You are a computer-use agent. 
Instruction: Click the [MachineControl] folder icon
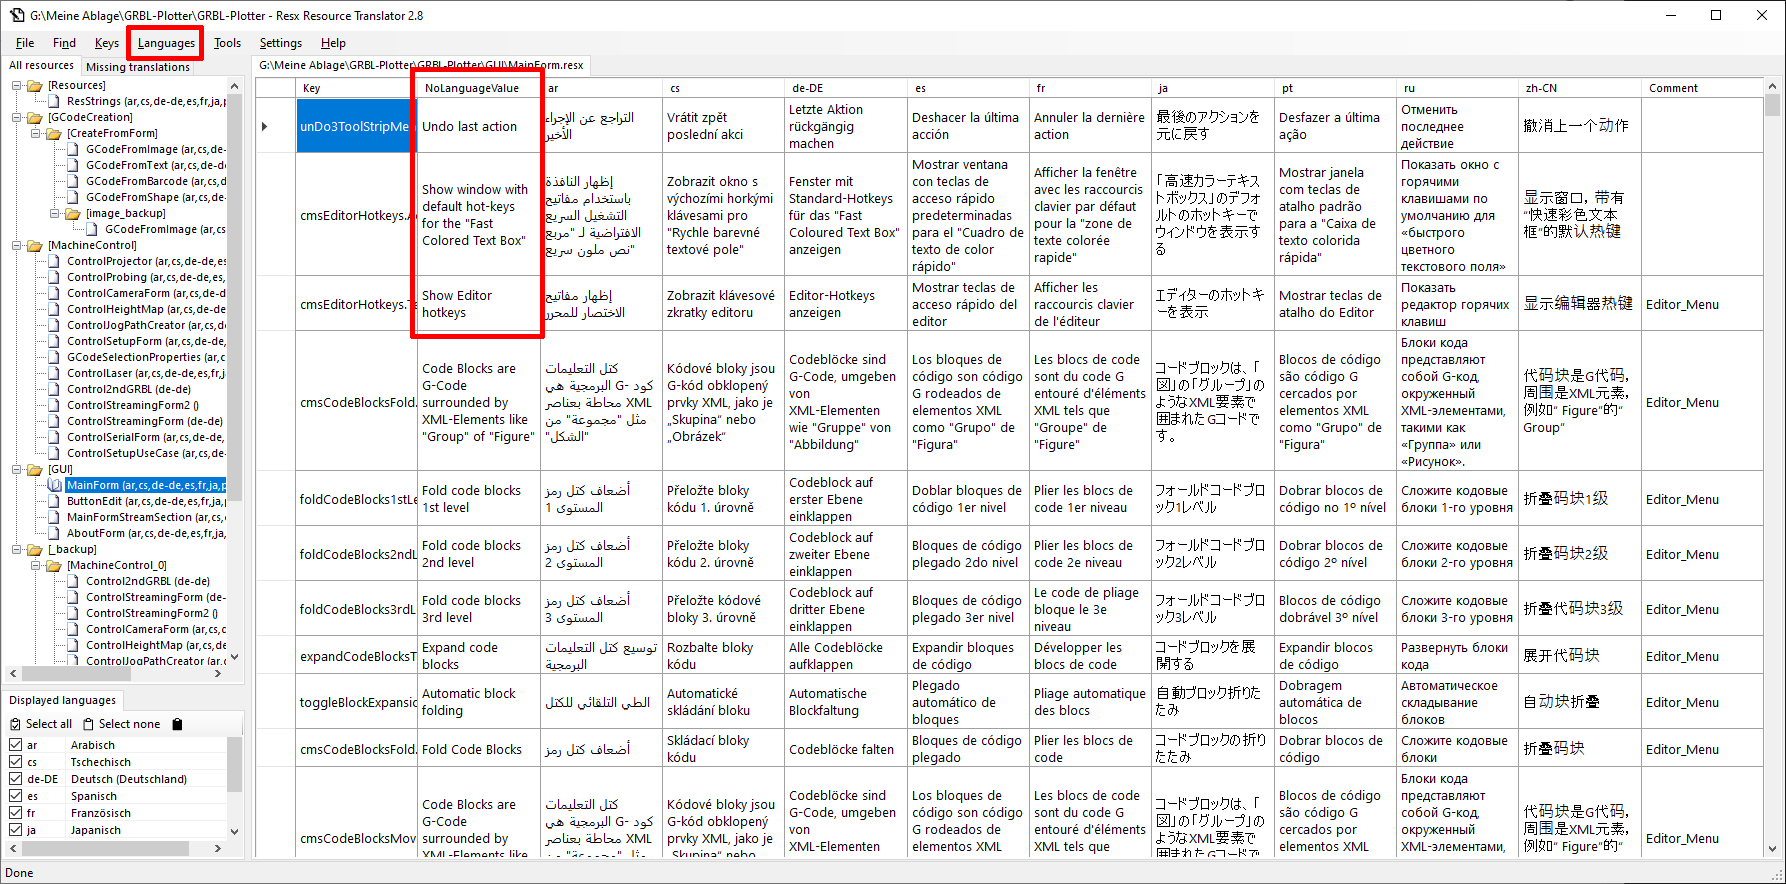tap(36, 245)
